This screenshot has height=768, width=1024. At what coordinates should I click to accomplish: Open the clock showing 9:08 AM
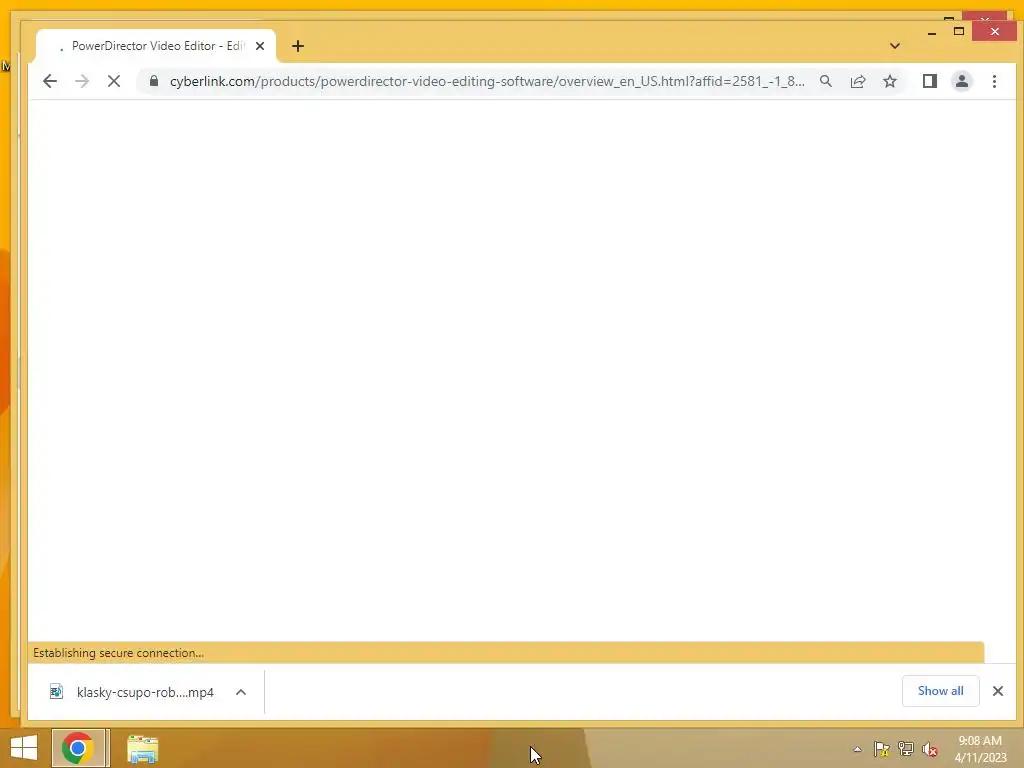[x=980, y=749]
